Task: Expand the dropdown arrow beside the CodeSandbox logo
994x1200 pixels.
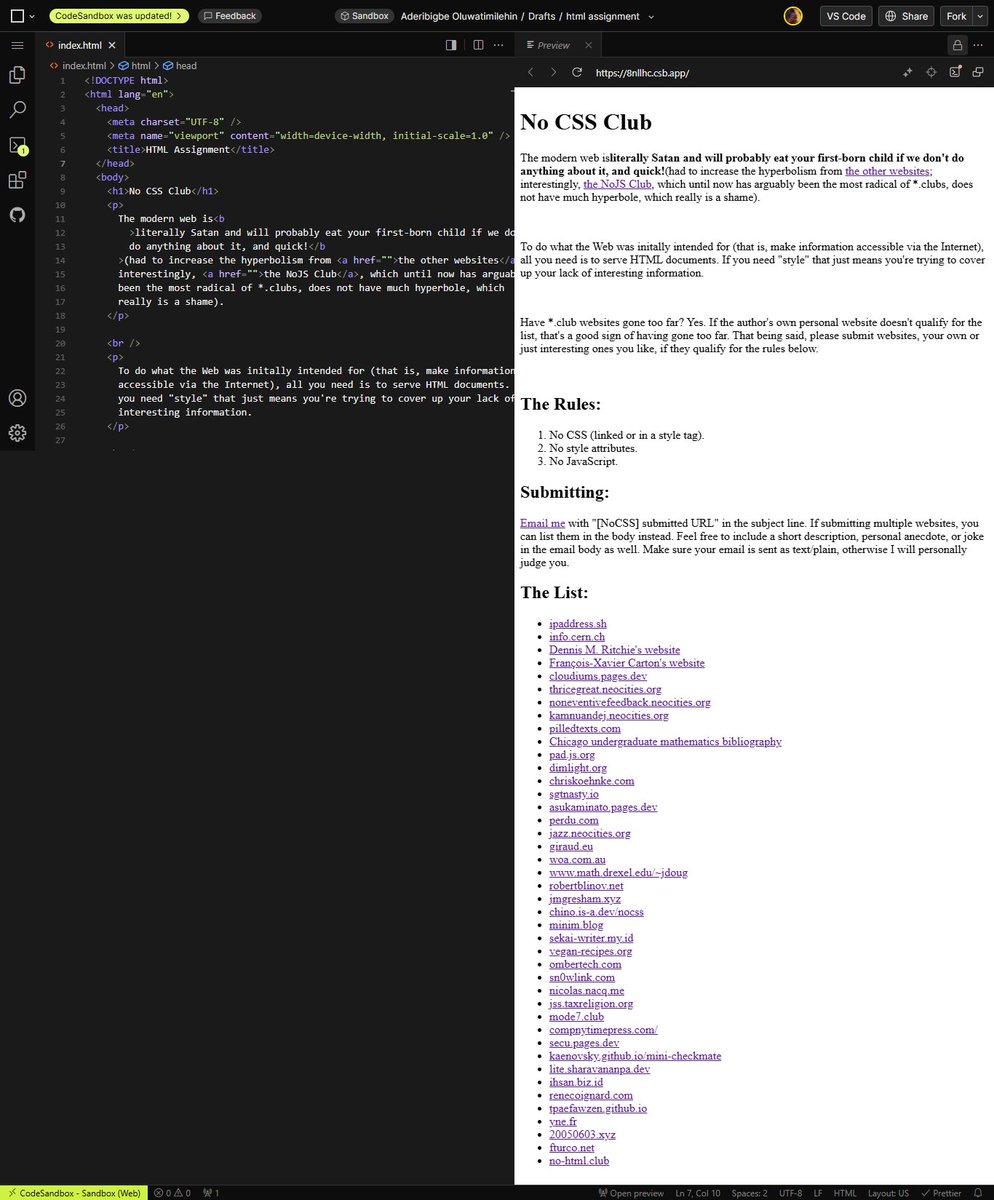Action: point(33,16)
